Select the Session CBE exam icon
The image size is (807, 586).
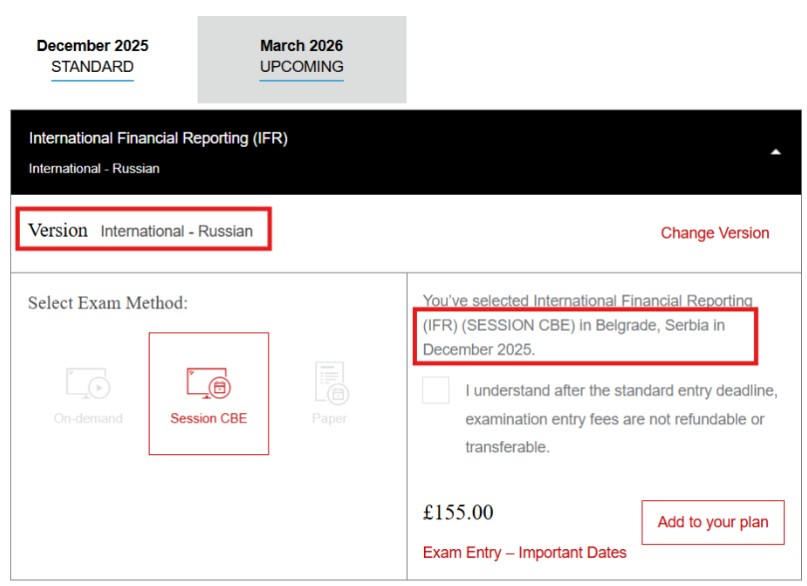click(208, 384)
